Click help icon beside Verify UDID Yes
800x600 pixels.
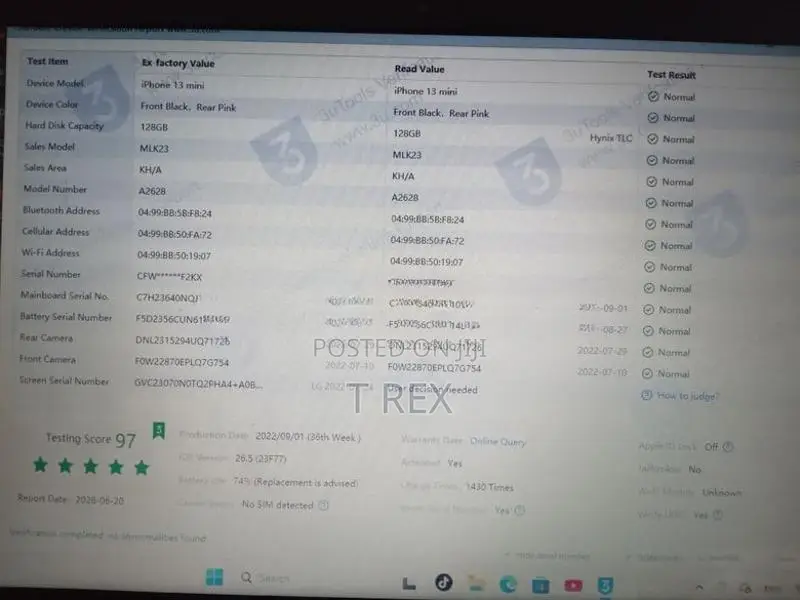pos(717,515)
